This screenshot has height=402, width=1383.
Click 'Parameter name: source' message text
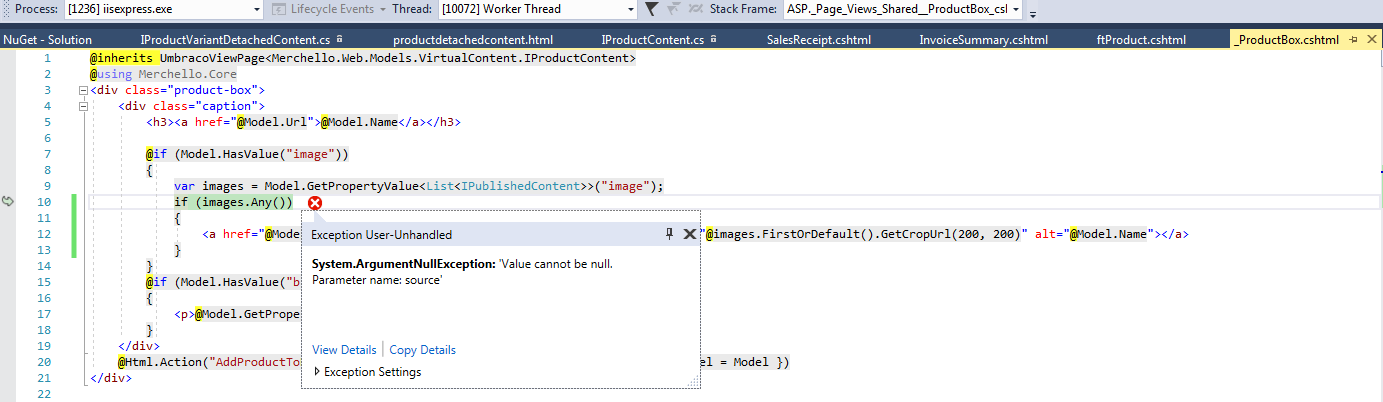(377, 280)
